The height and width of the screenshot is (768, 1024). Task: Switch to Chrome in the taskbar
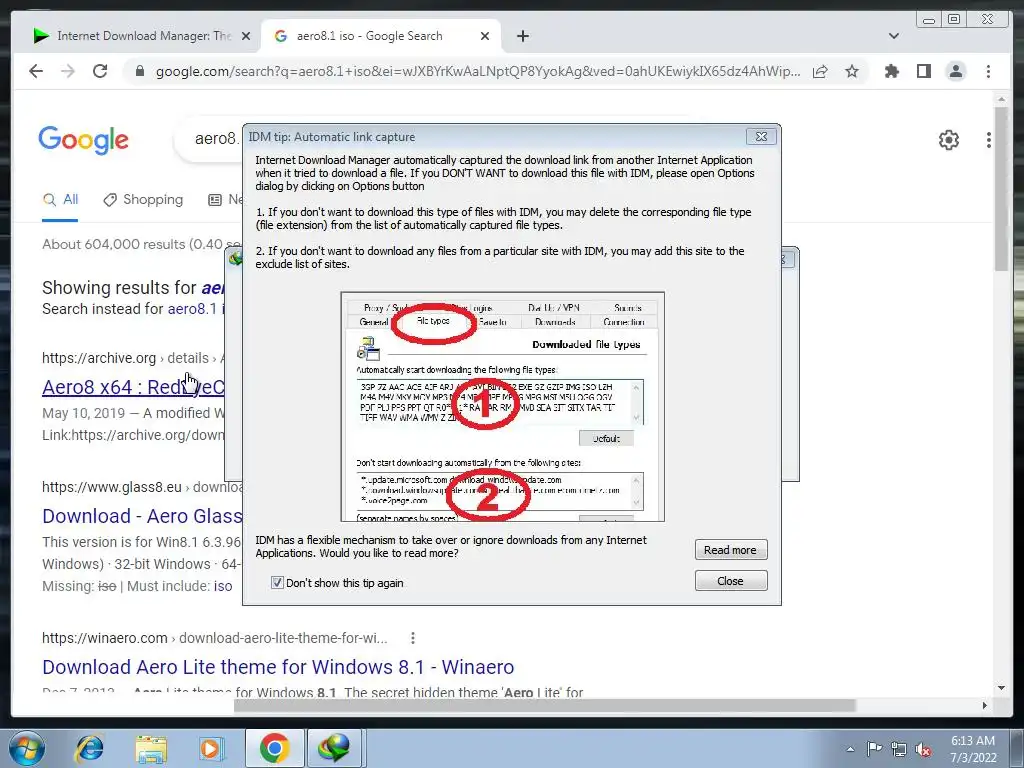(274, 748)
